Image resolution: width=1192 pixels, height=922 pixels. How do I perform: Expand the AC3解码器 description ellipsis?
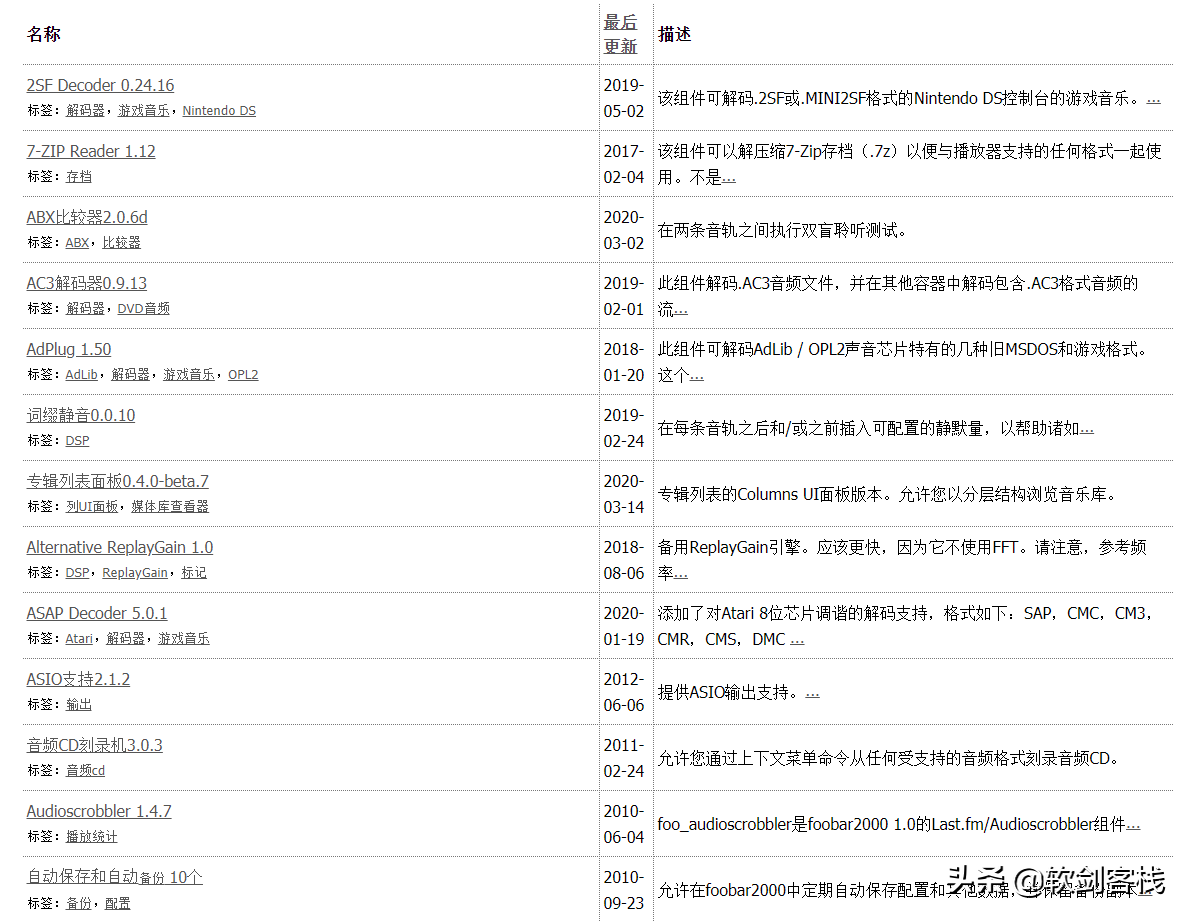click(x=680, y=311)
